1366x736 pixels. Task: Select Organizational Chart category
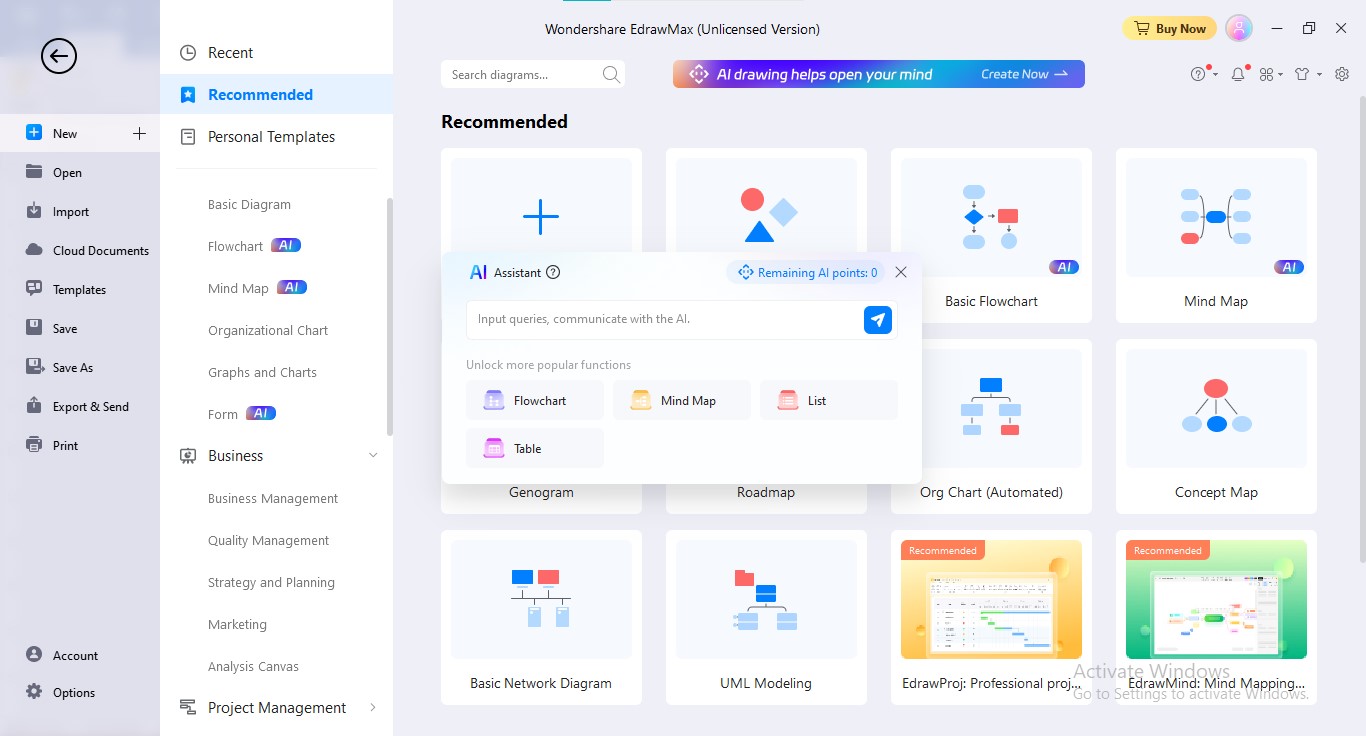268,330
